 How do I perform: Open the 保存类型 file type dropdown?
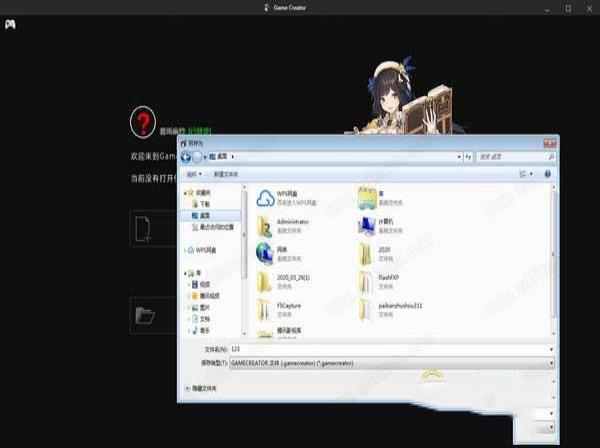[390, 366]
